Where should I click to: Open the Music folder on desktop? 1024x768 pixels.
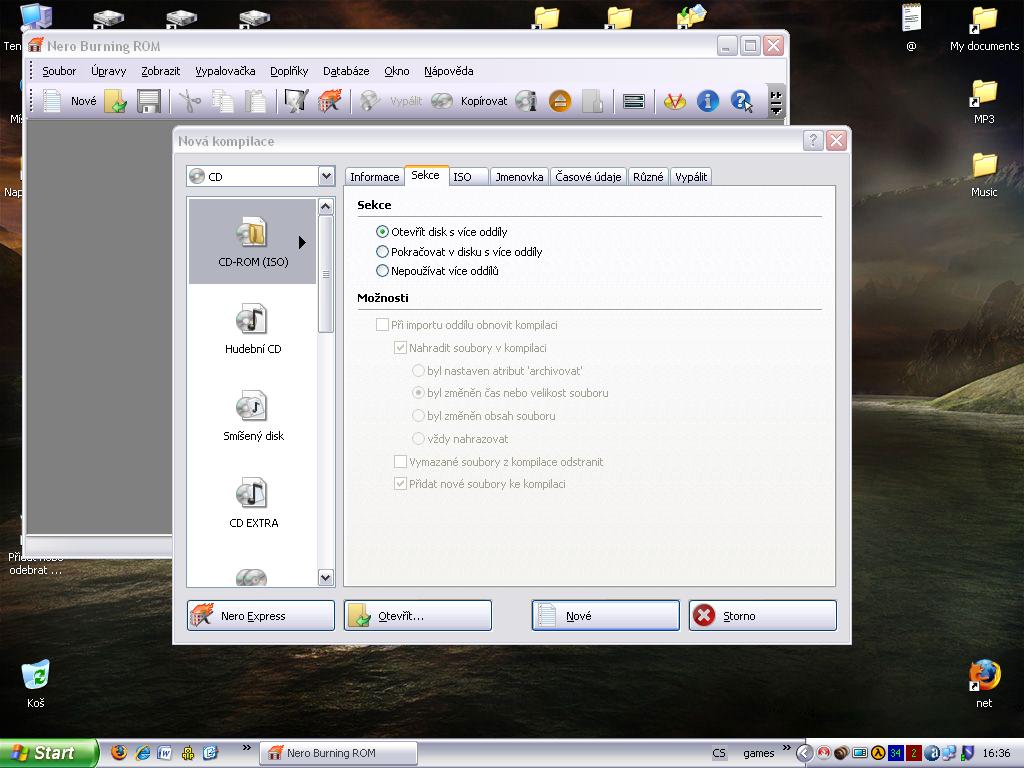pos(984,174)
